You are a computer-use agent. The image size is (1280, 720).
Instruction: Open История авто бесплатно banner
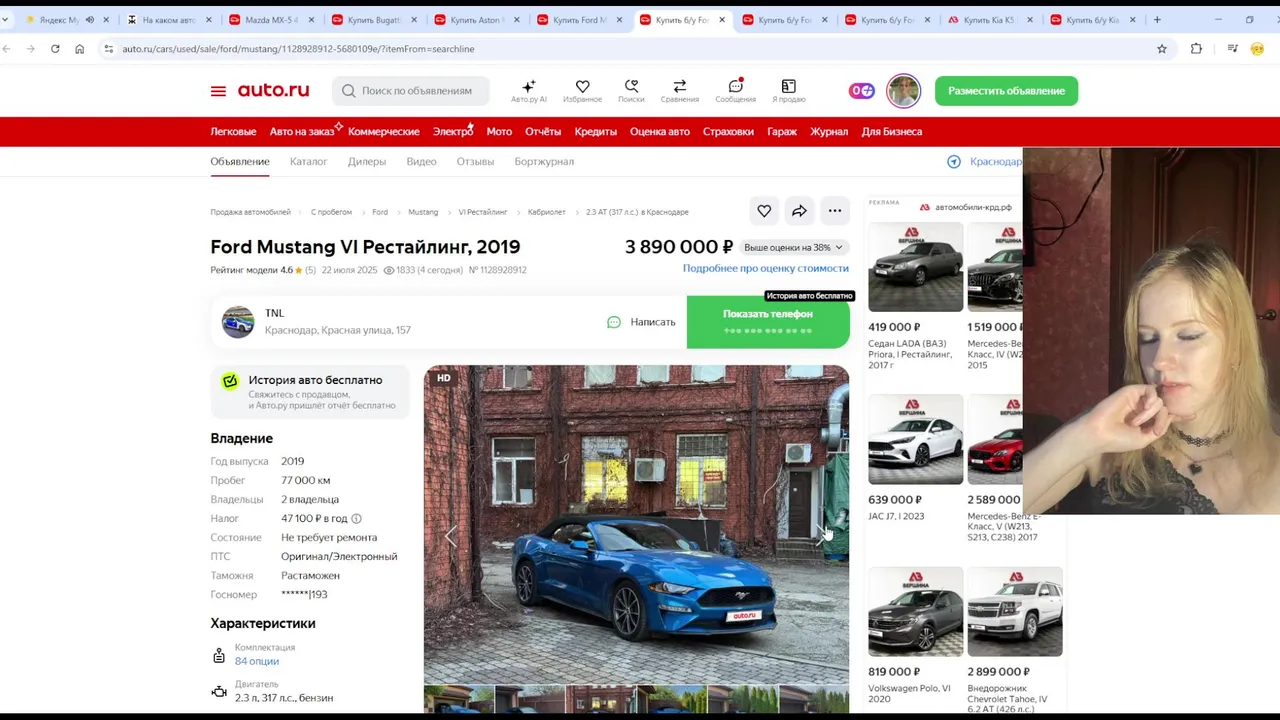310,392
